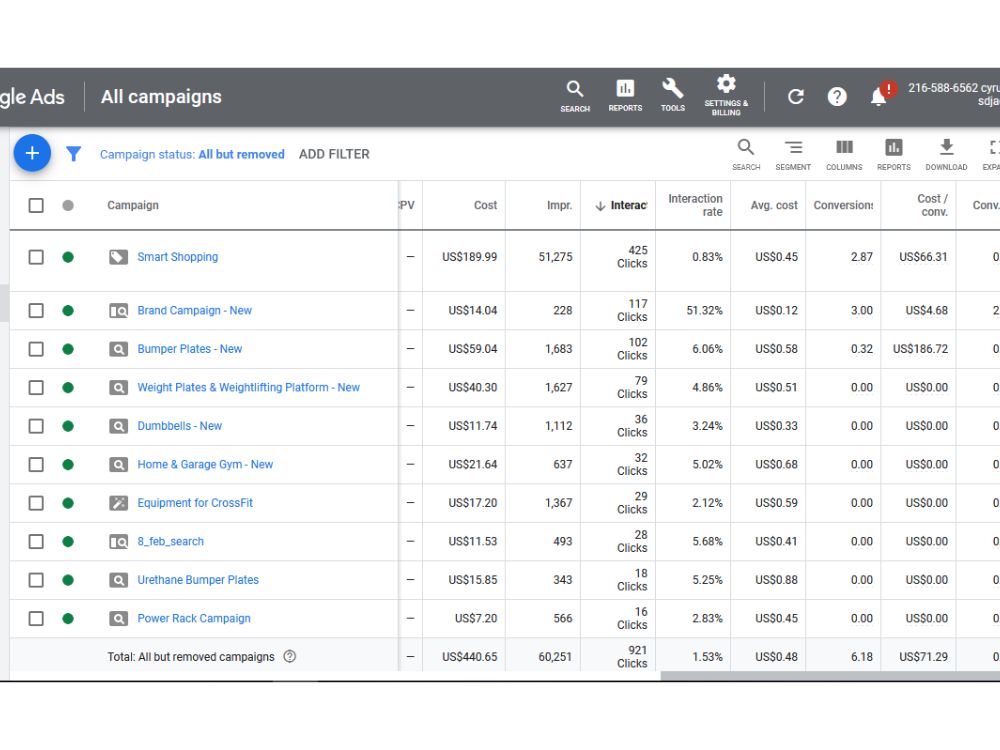Image resolution: width=1000 pixels, height=750 pixels.
Task: Click Power Rack Campaign type icon
Action: [x=118, y=619]
